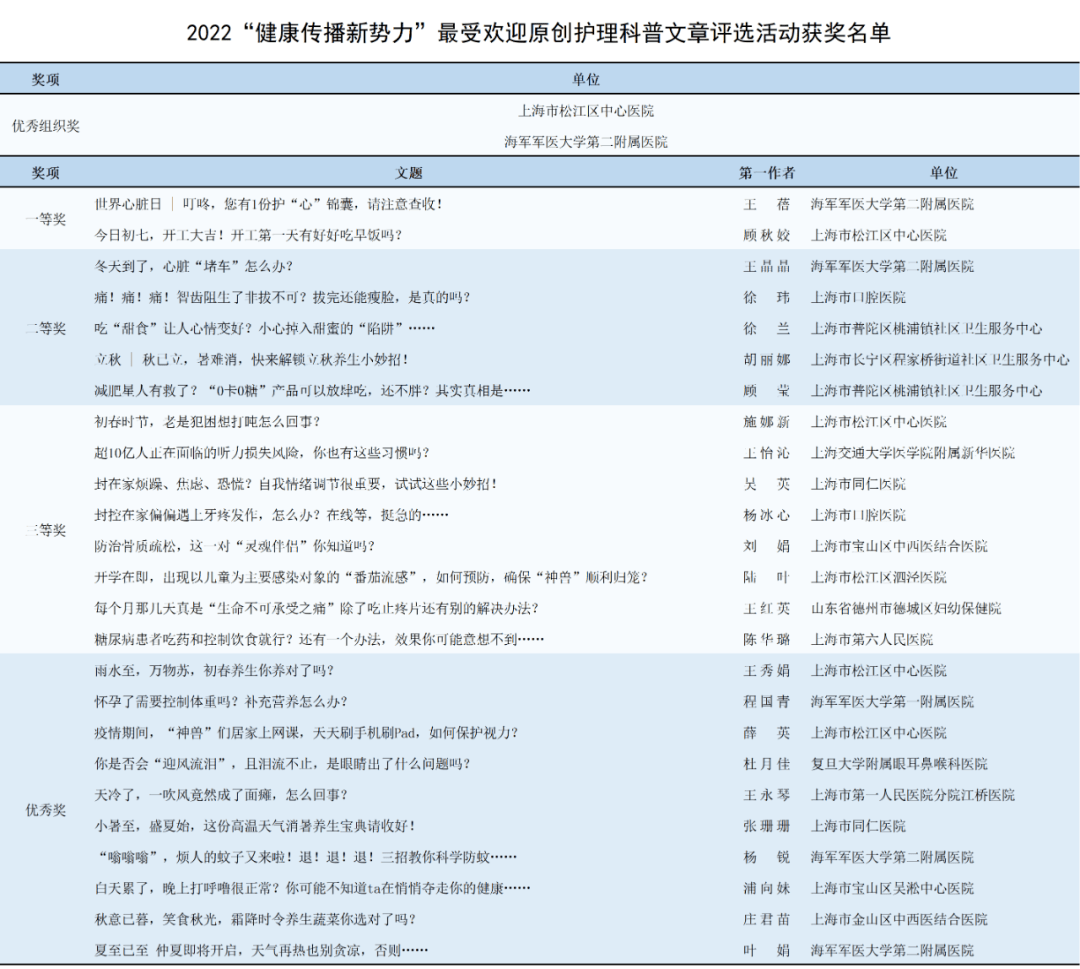Click unit '上海市金山区中西医结合医院'

click(x=899, y=919)
